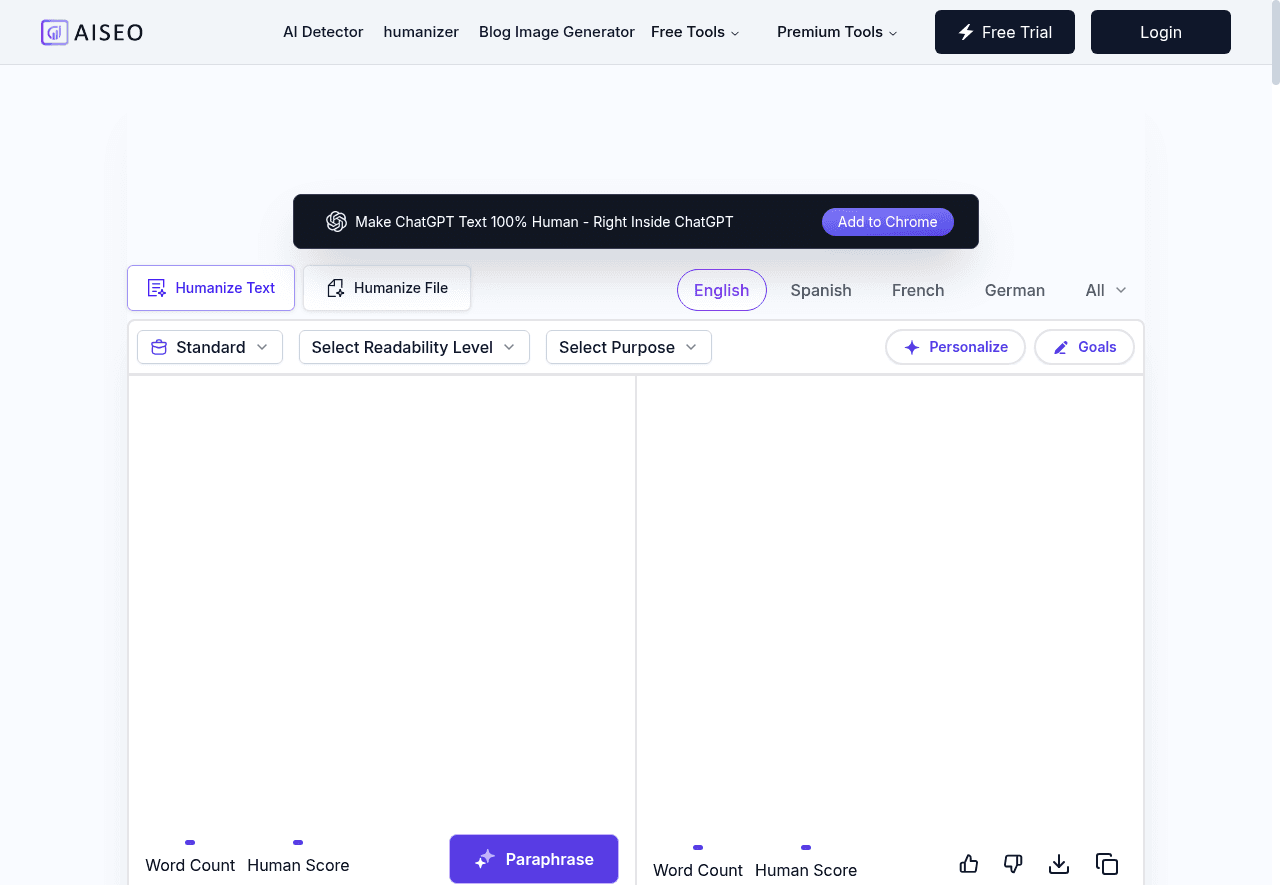Click the lightning bolt in Free Trial
Image resolution: width=1280 pixels, height=885 pixels.
point(965,32)
